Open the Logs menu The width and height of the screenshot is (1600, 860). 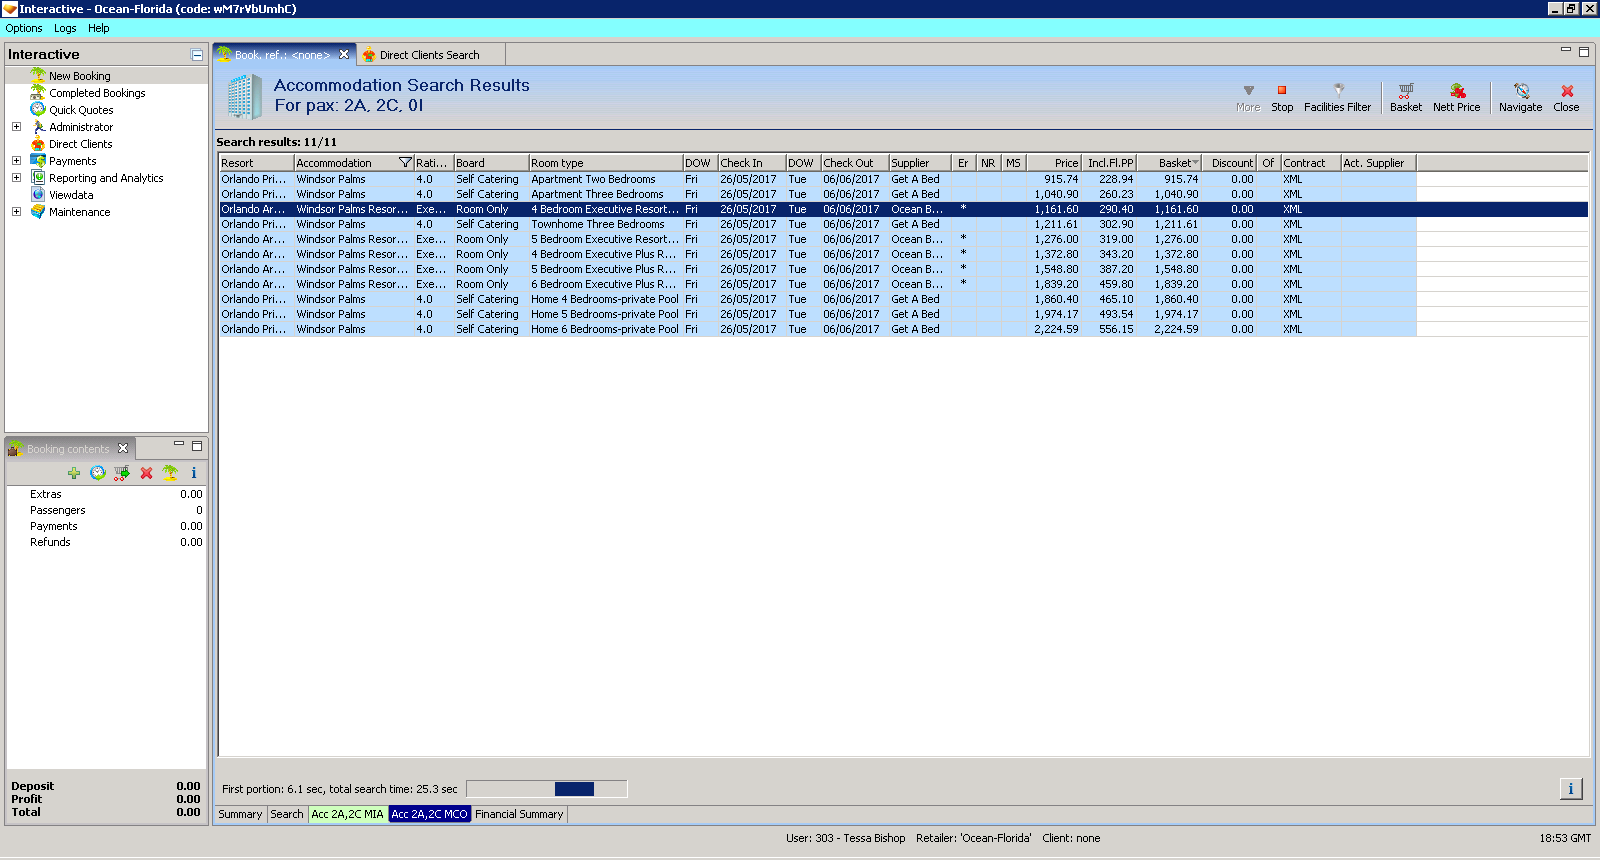[x=65, y=28]
